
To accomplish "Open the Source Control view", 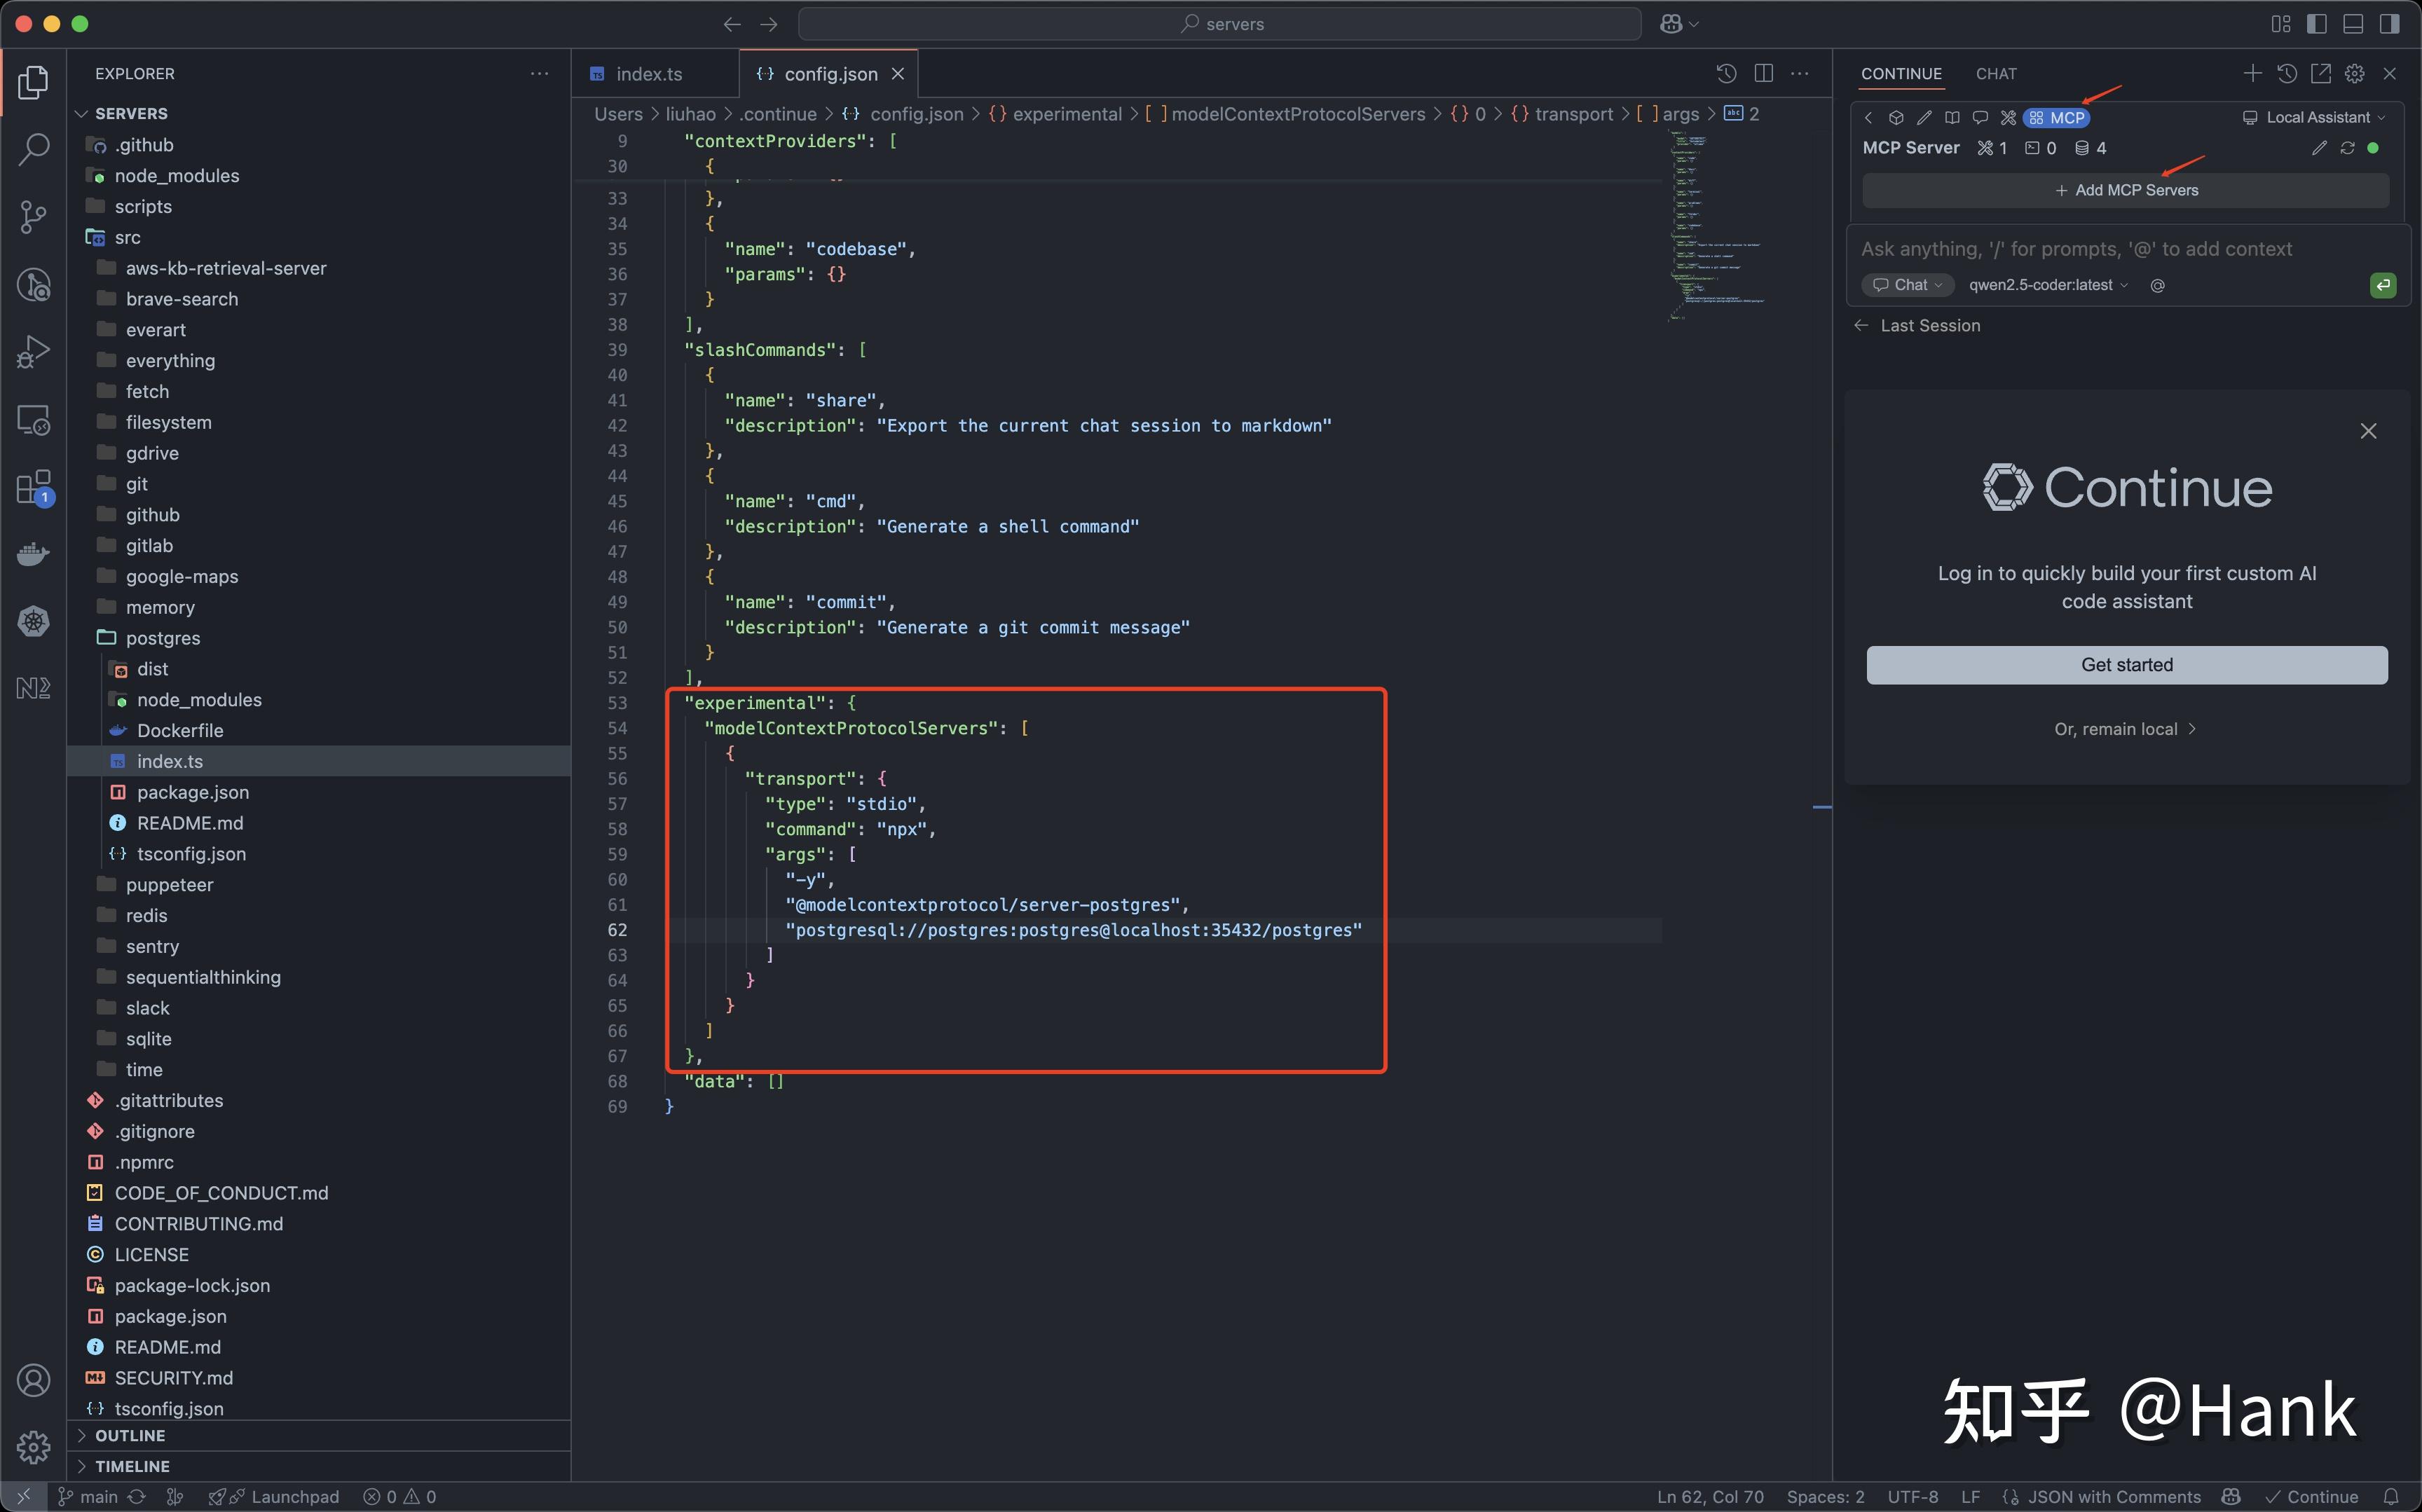I will pyautogui.click(x=33, y=216).
